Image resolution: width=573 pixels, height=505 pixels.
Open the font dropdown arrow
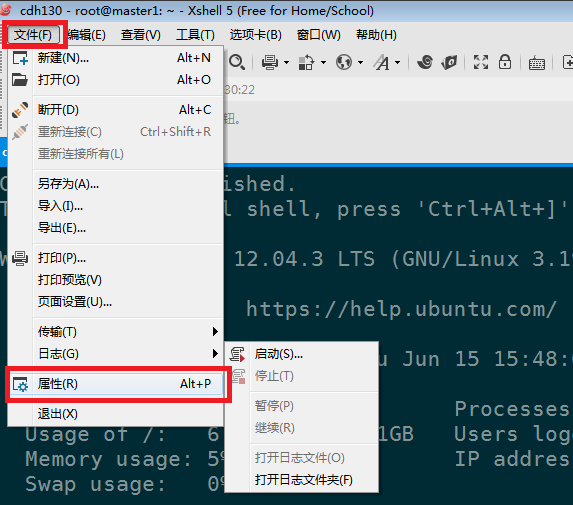398,62
